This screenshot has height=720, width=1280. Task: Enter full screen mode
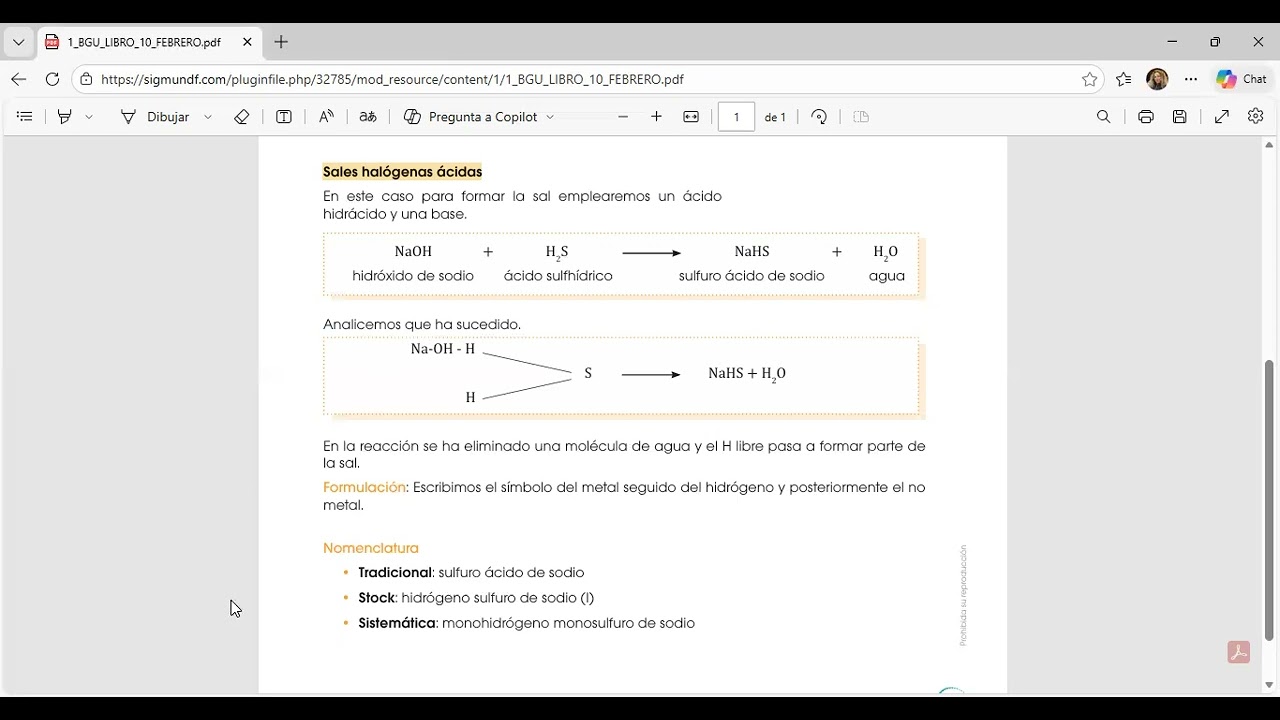(1222, 117)
